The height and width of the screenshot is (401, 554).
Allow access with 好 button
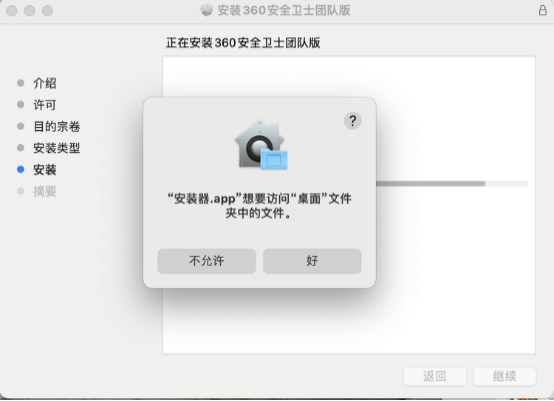pos(312,261)
